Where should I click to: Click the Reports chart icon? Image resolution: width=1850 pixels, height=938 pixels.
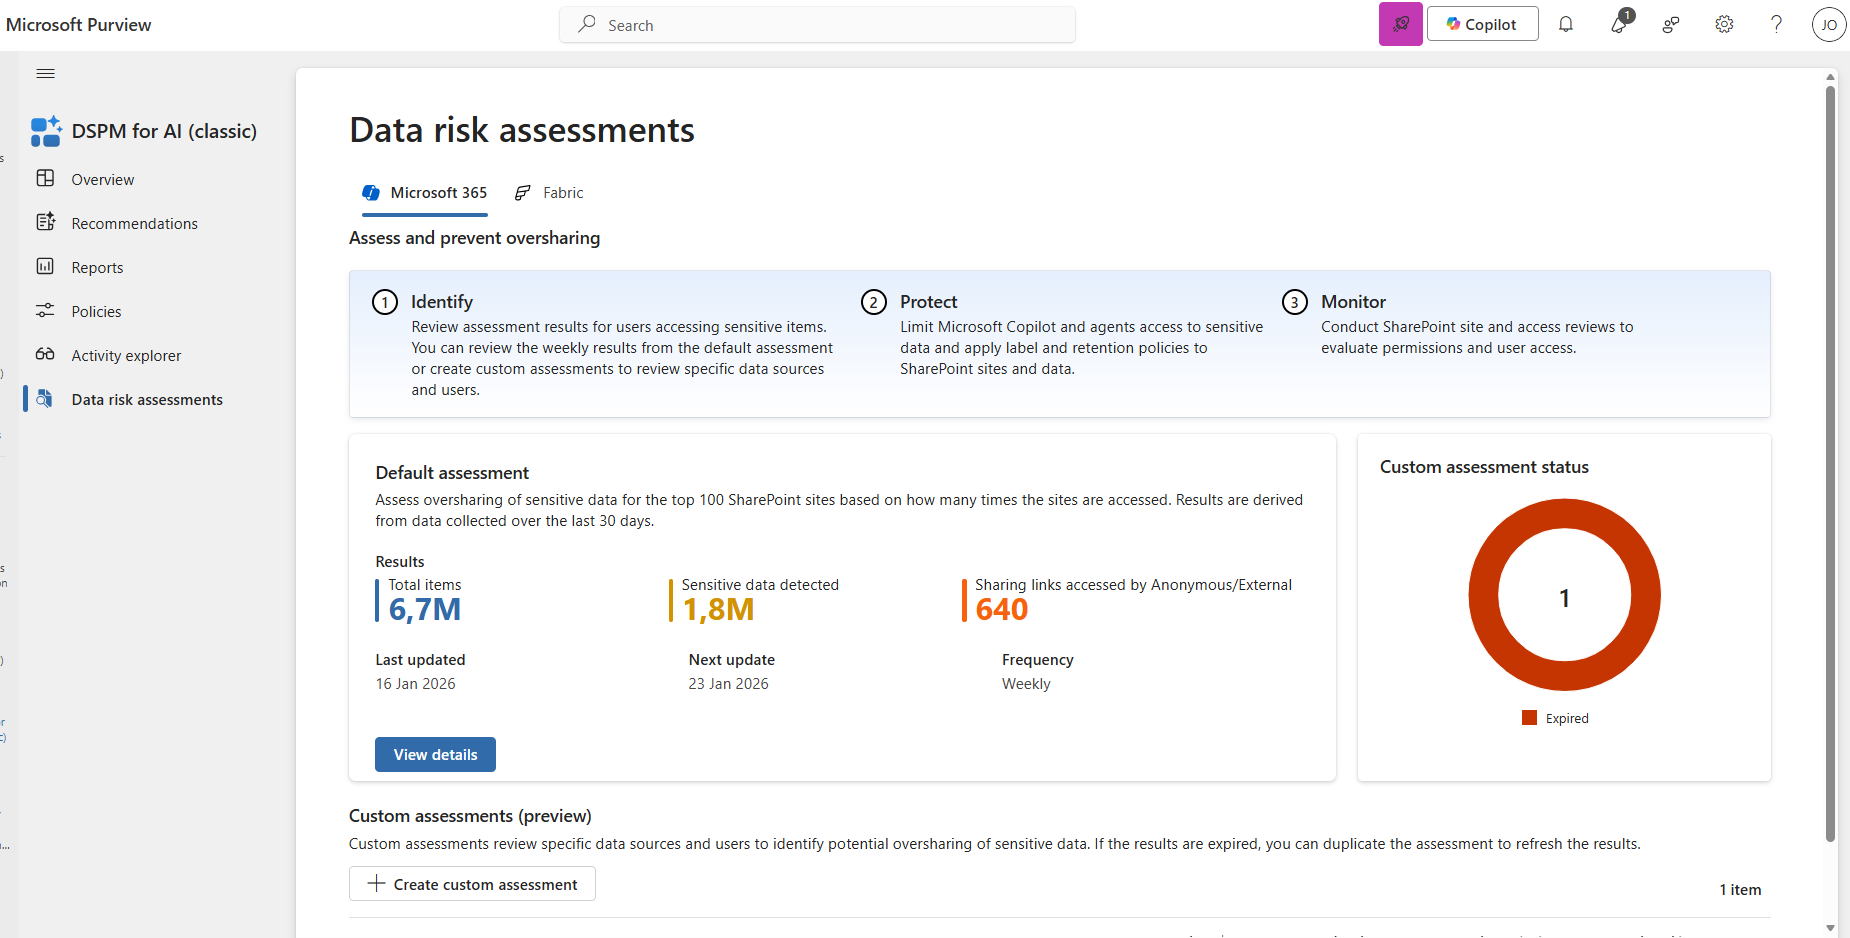pos(45,267)
